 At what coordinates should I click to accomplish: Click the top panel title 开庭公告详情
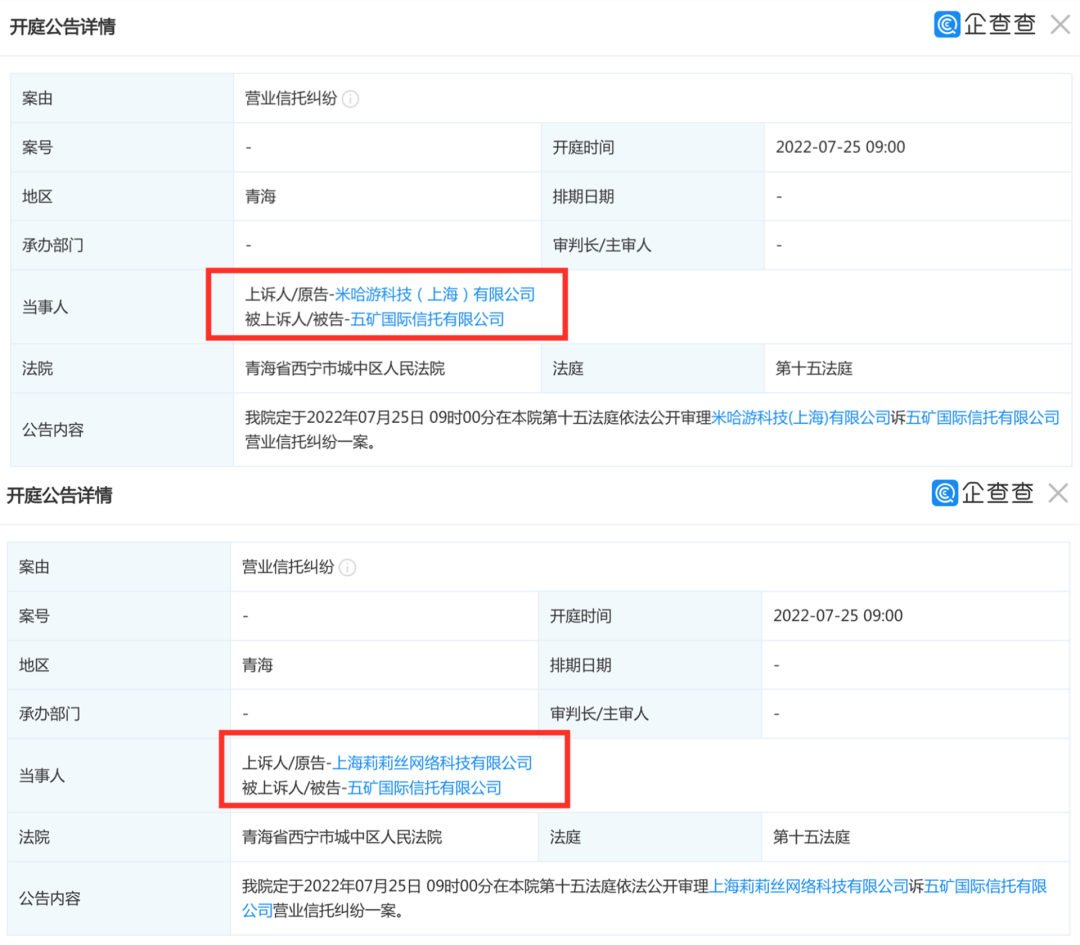(63, 27)
